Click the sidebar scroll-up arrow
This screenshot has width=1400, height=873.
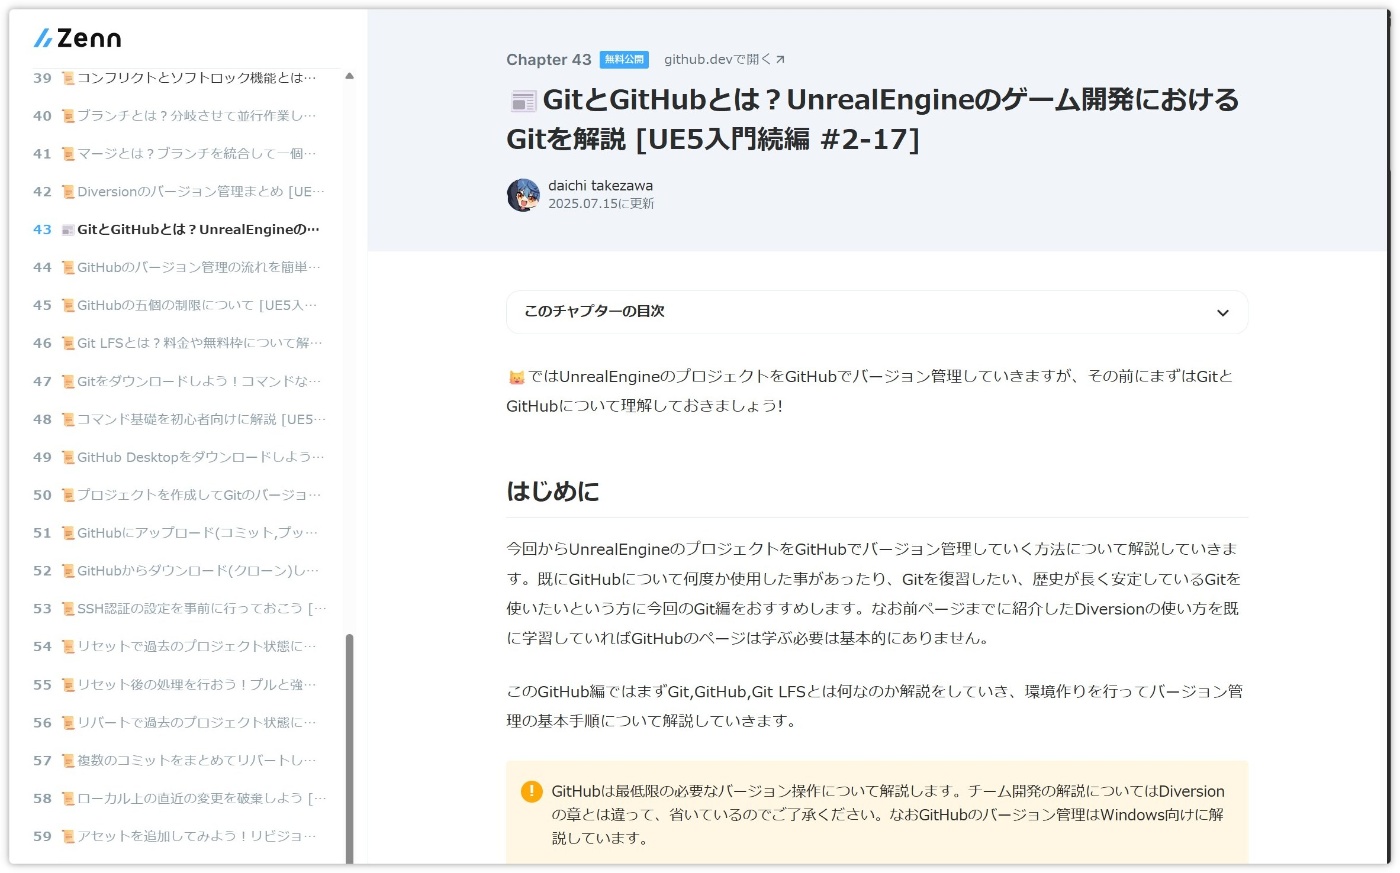point(349,76)
